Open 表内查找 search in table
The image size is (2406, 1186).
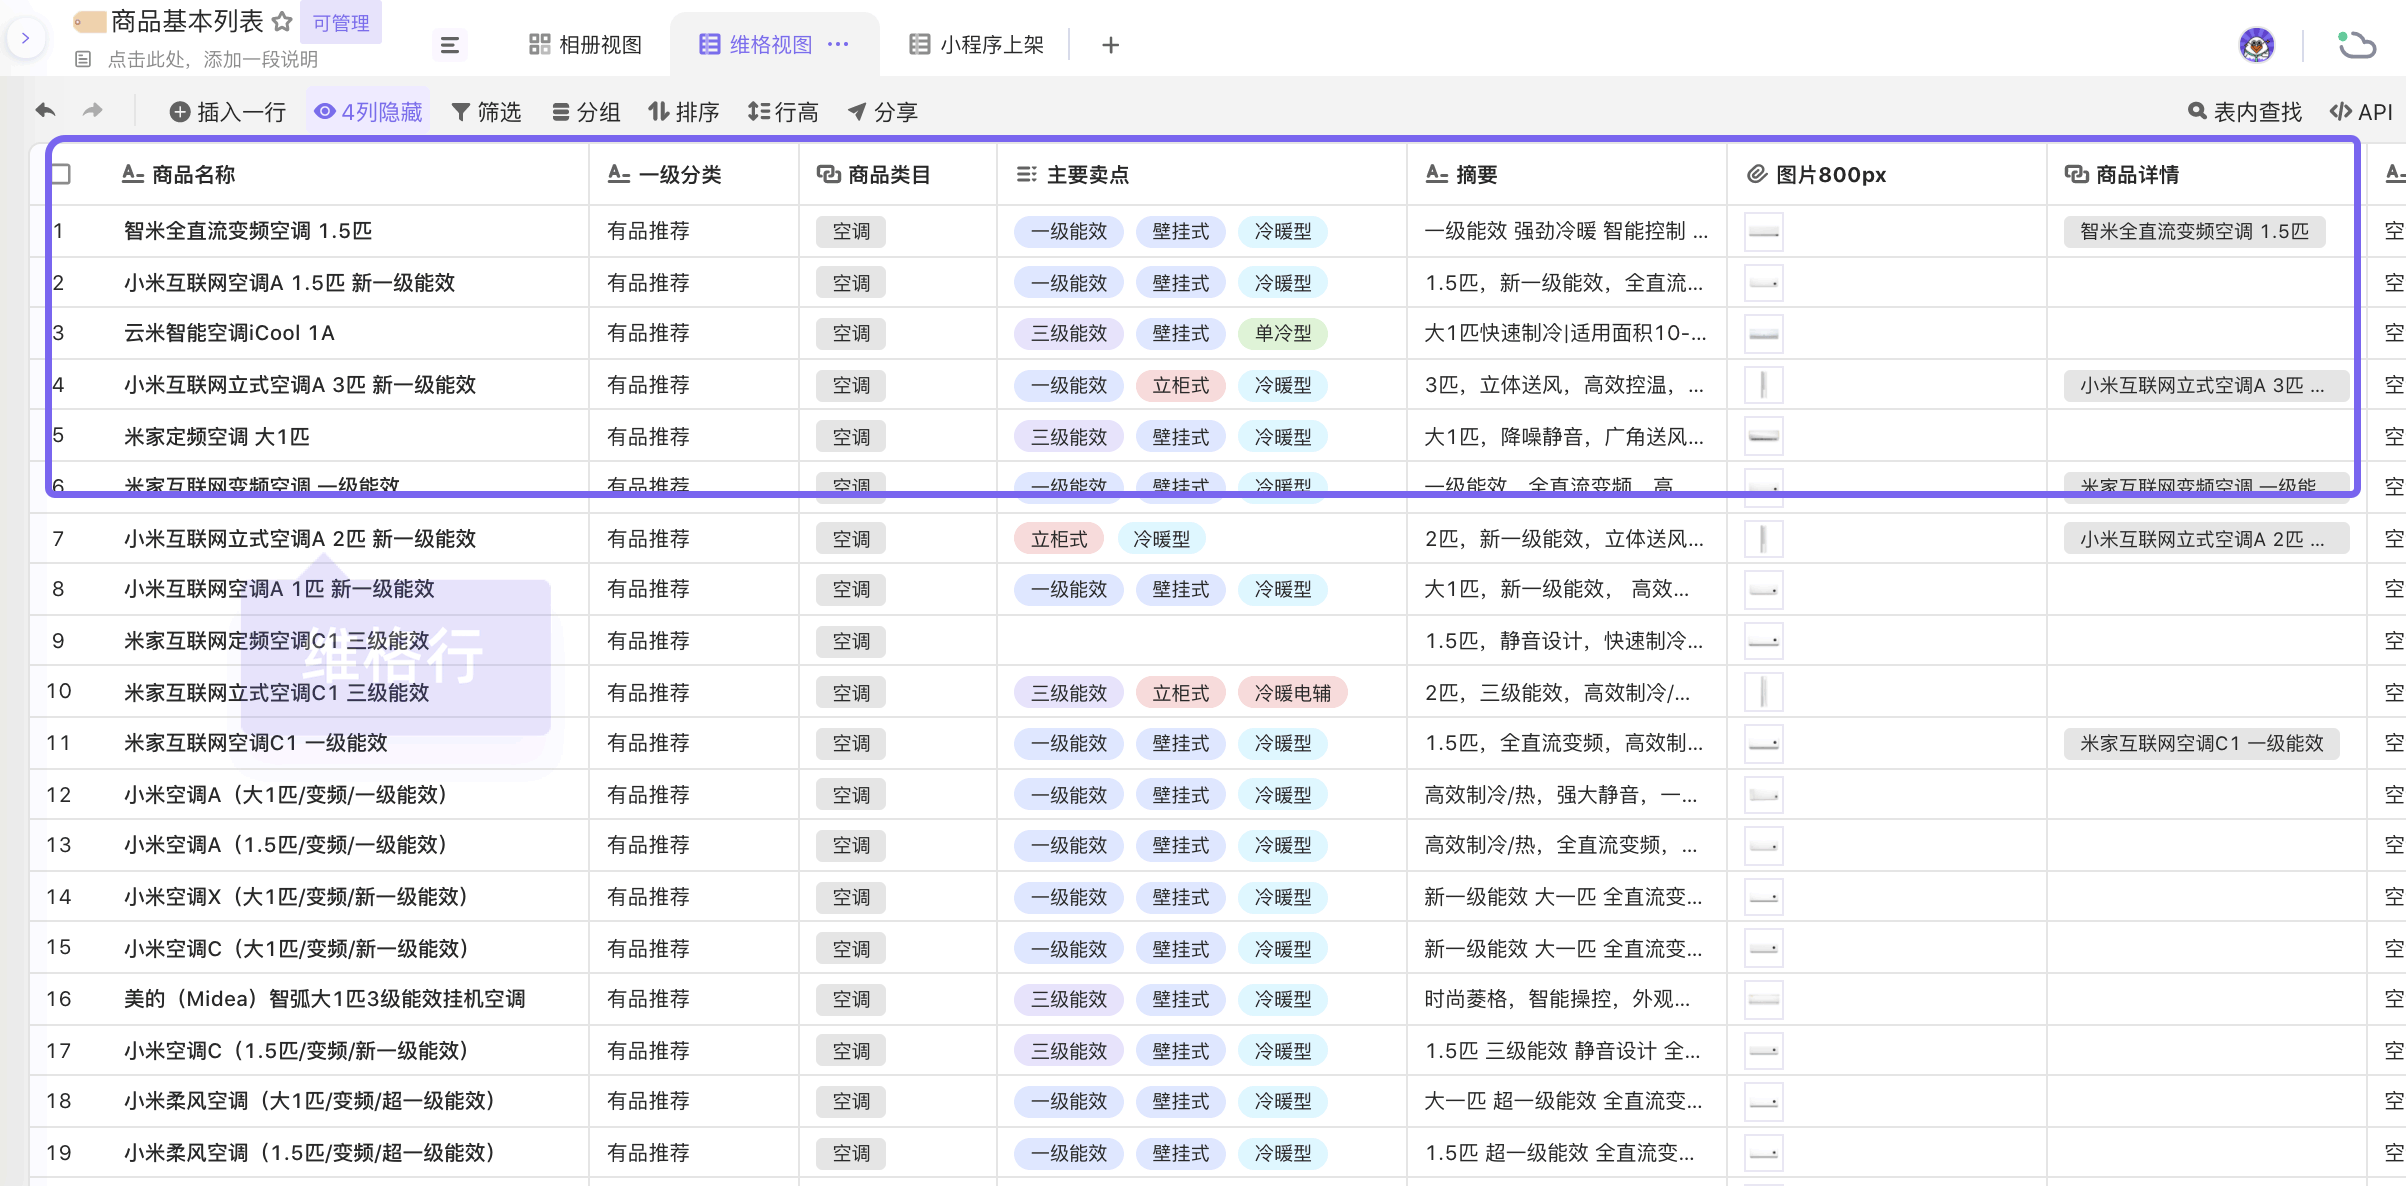pyautogui.click(x=2245, y=112)
